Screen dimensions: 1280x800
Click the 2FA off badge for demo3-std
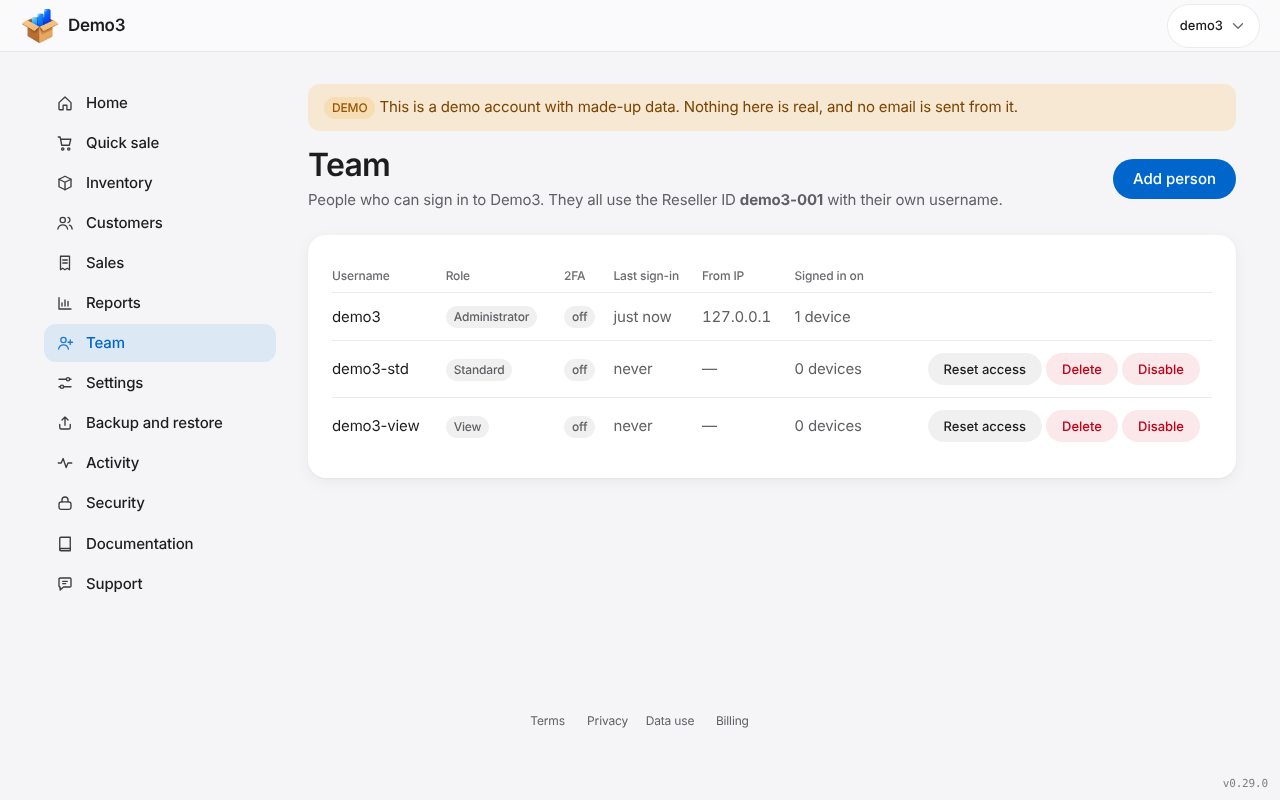pyautogui.click(x=579, y=370)
